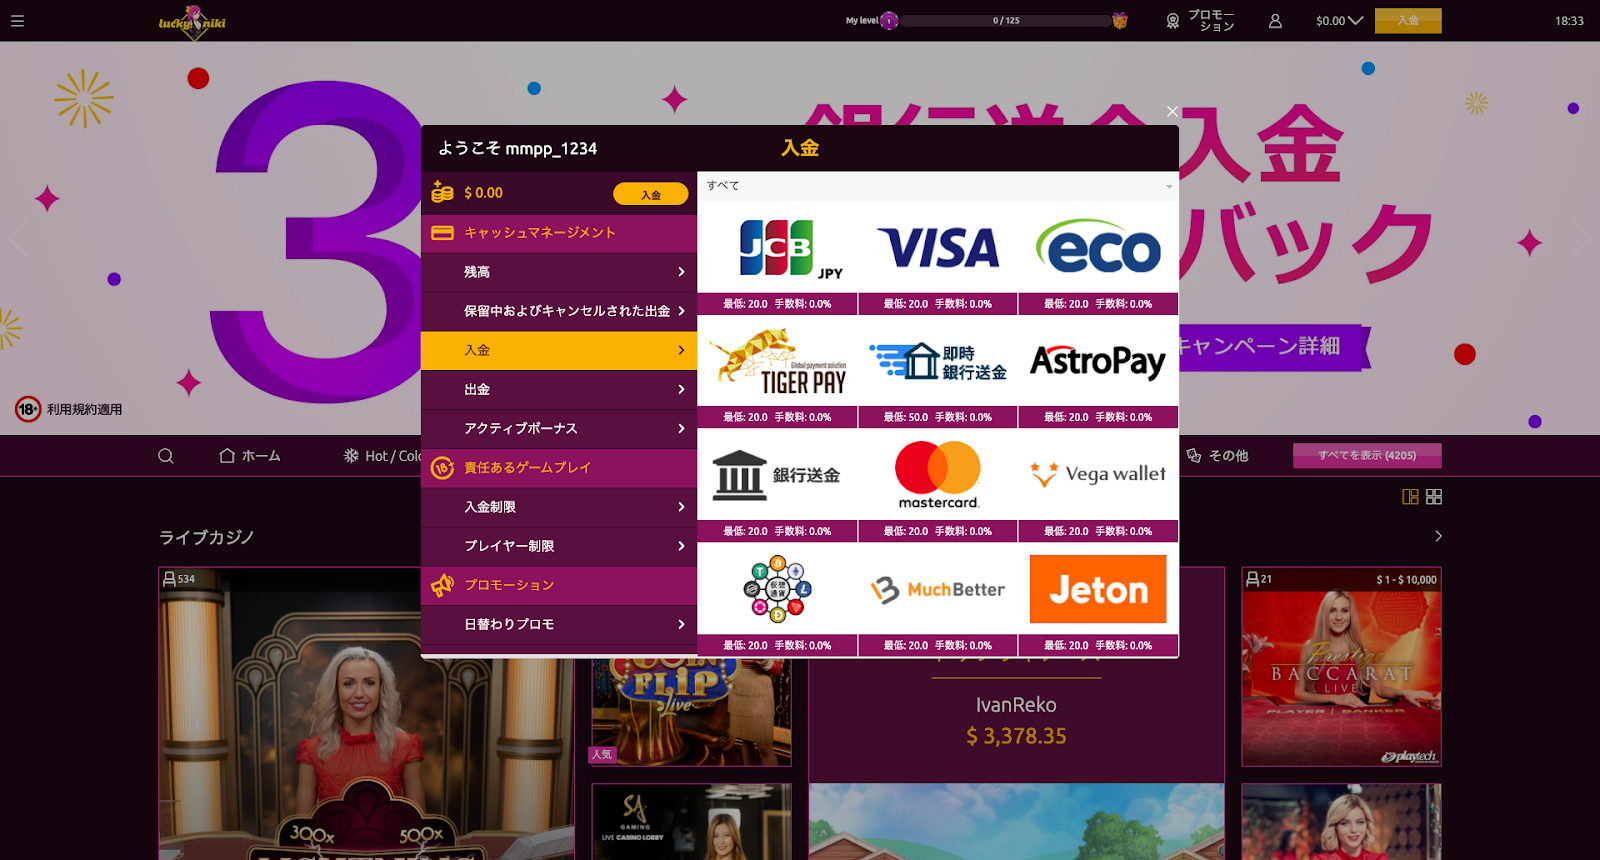Open the すべて payment filter dropdown
1600x860 pixels.
click(938, 186)
